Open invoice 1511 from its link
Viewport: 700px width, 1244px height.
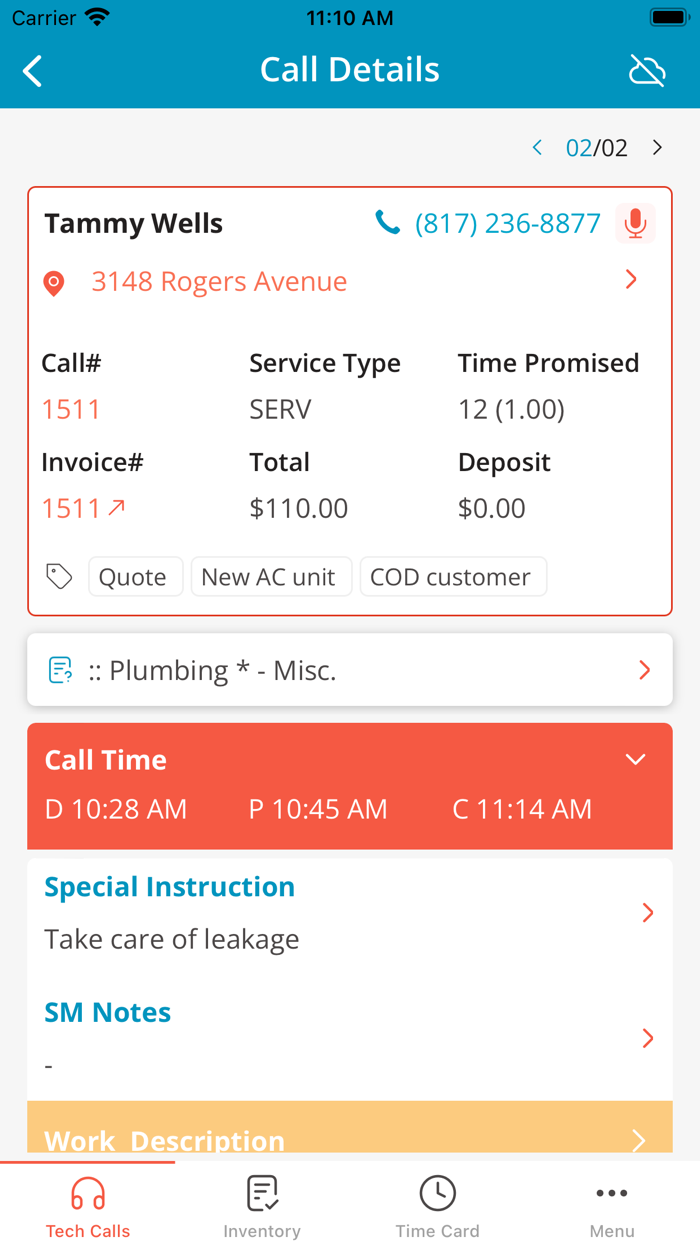click(71, 508)
